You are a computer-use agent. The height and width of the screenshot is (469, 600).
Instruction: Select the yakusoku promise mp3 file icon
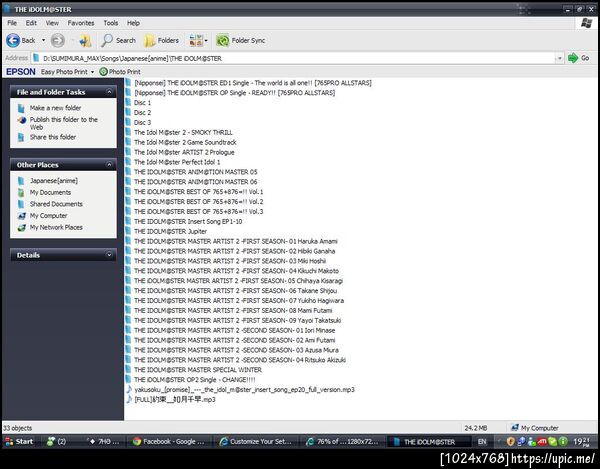(129, 389)
